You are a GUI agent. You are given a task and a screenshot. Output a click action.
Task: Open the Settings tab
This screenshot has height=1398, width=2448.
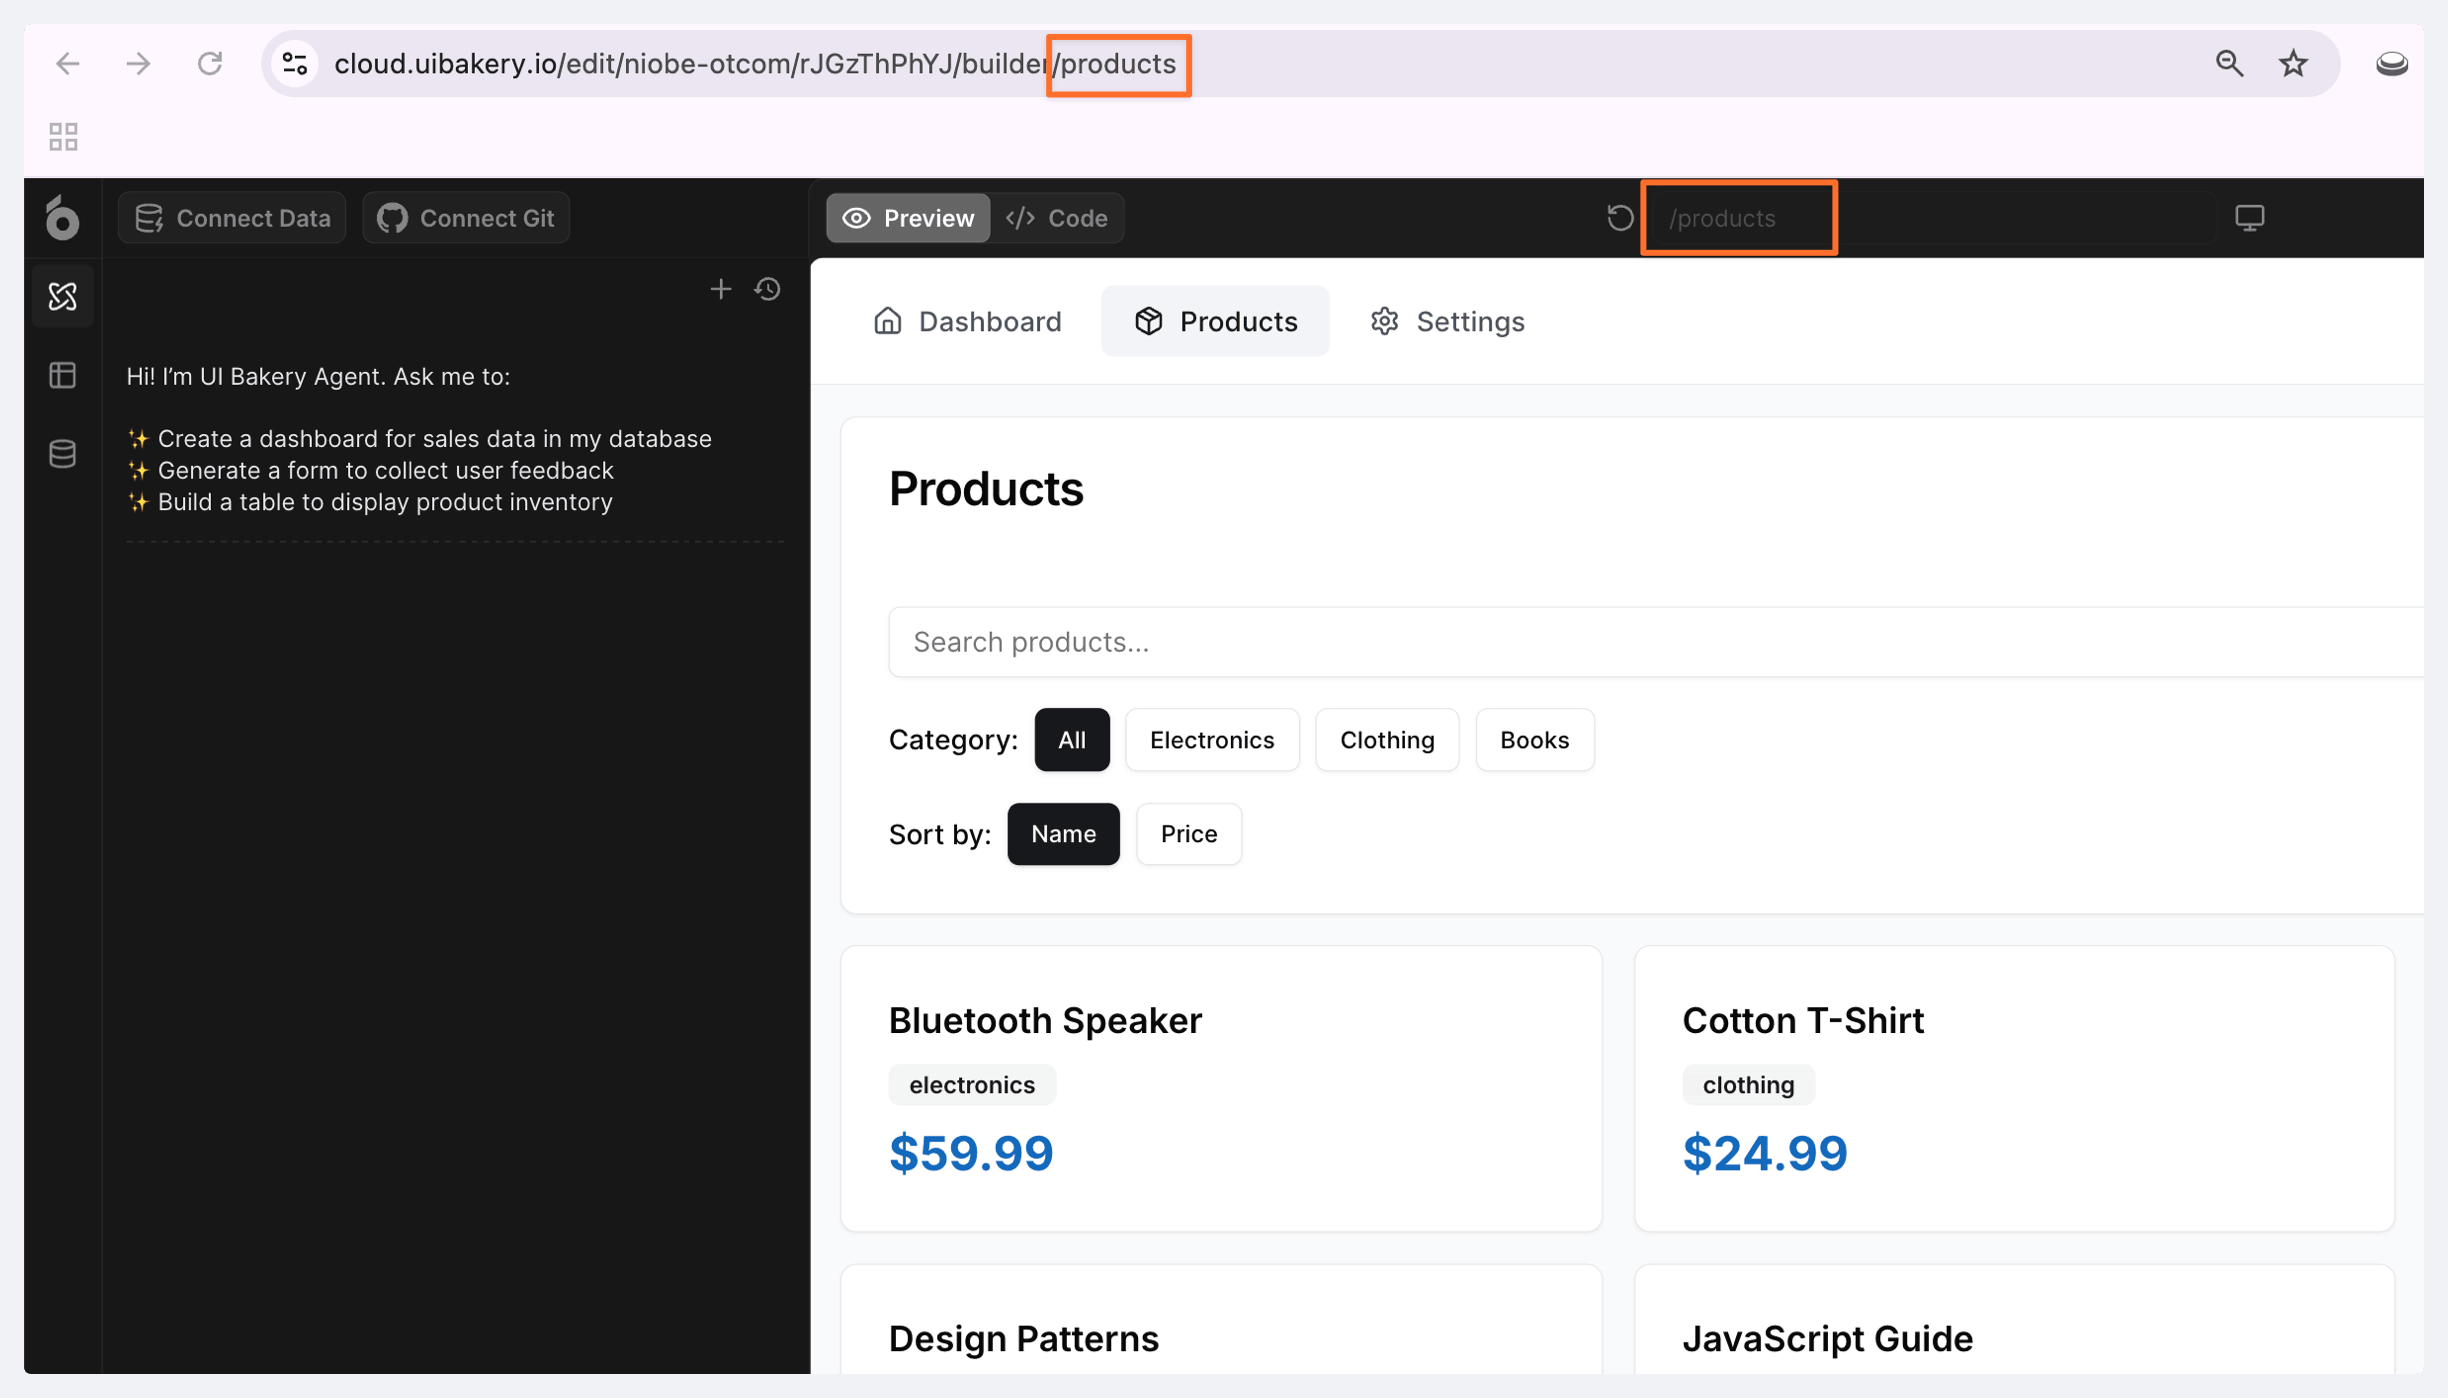click(x=1447, y=322)
